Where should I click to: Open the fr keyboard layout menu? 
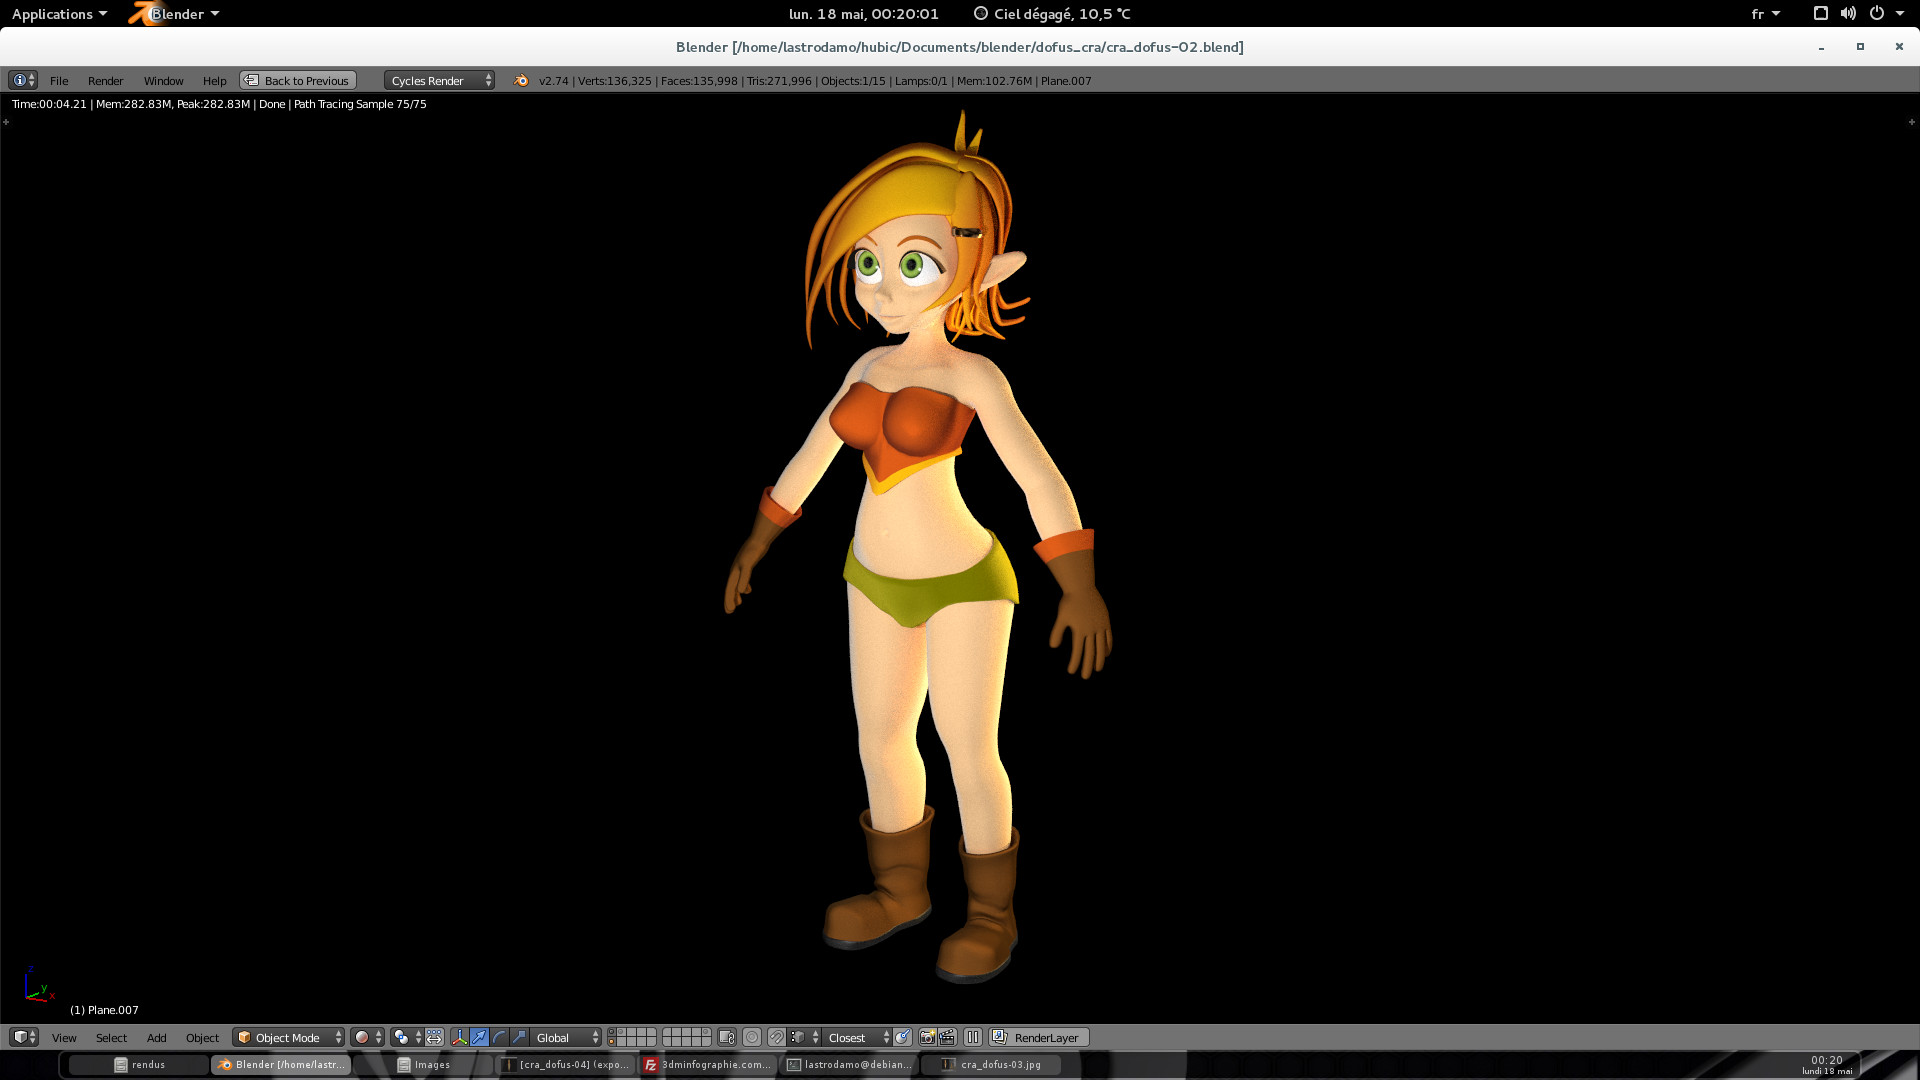1766,13
